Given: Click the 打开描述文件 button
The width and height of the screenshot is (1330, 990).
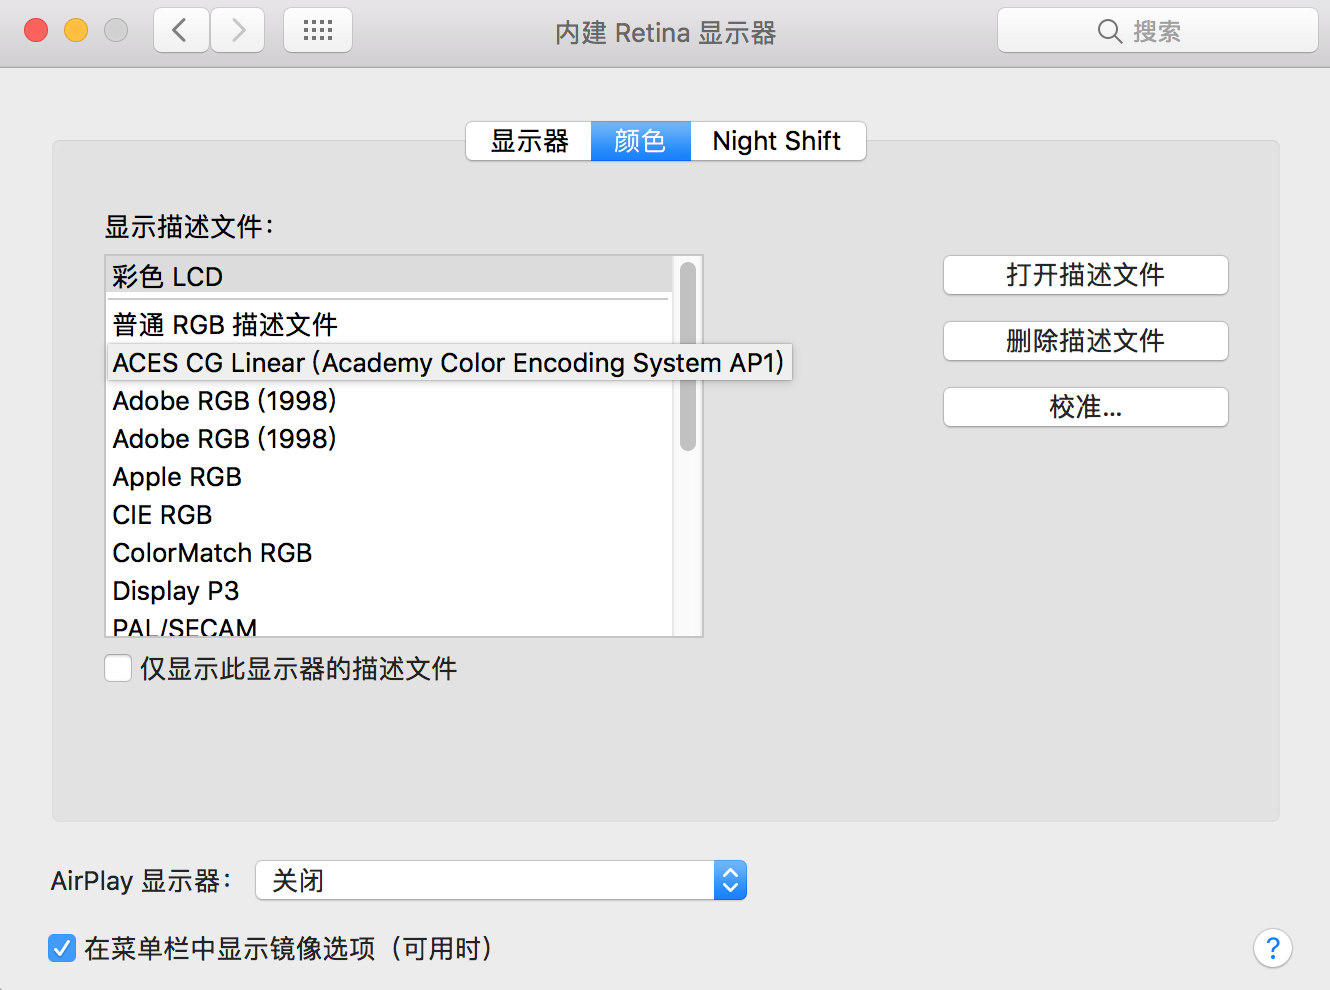Looking at the screenshot, I should (x=1086, y=275).
